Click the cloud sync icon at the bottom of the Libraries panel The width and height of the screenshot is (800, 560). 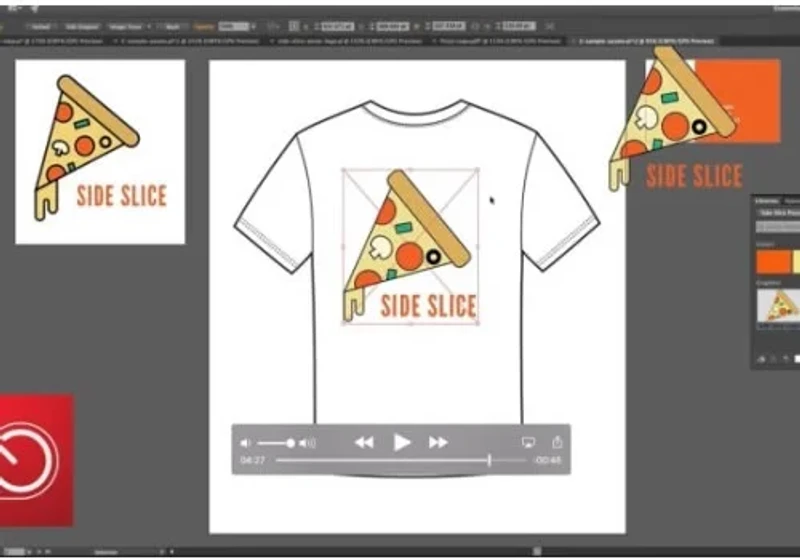(761, 359)
